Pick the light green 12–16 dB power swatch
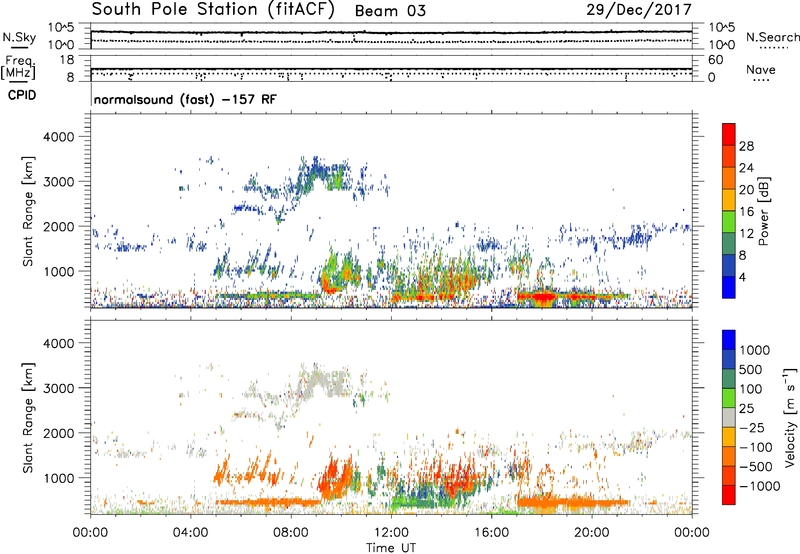Image resolution: width=800 pixels, height=554 pixels. click(x=729, y=222)
